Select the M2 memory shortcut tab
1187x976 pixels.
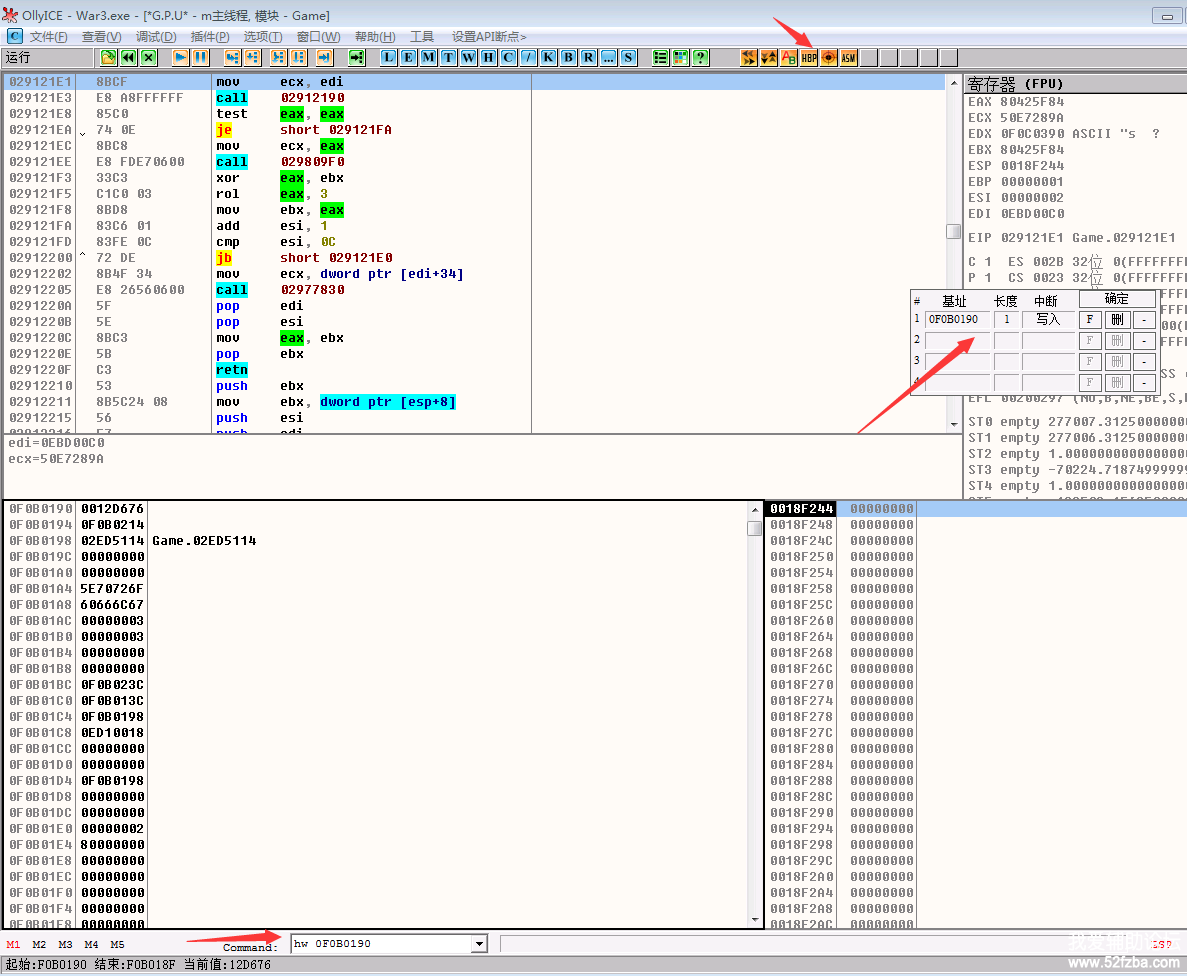(39, 944)
